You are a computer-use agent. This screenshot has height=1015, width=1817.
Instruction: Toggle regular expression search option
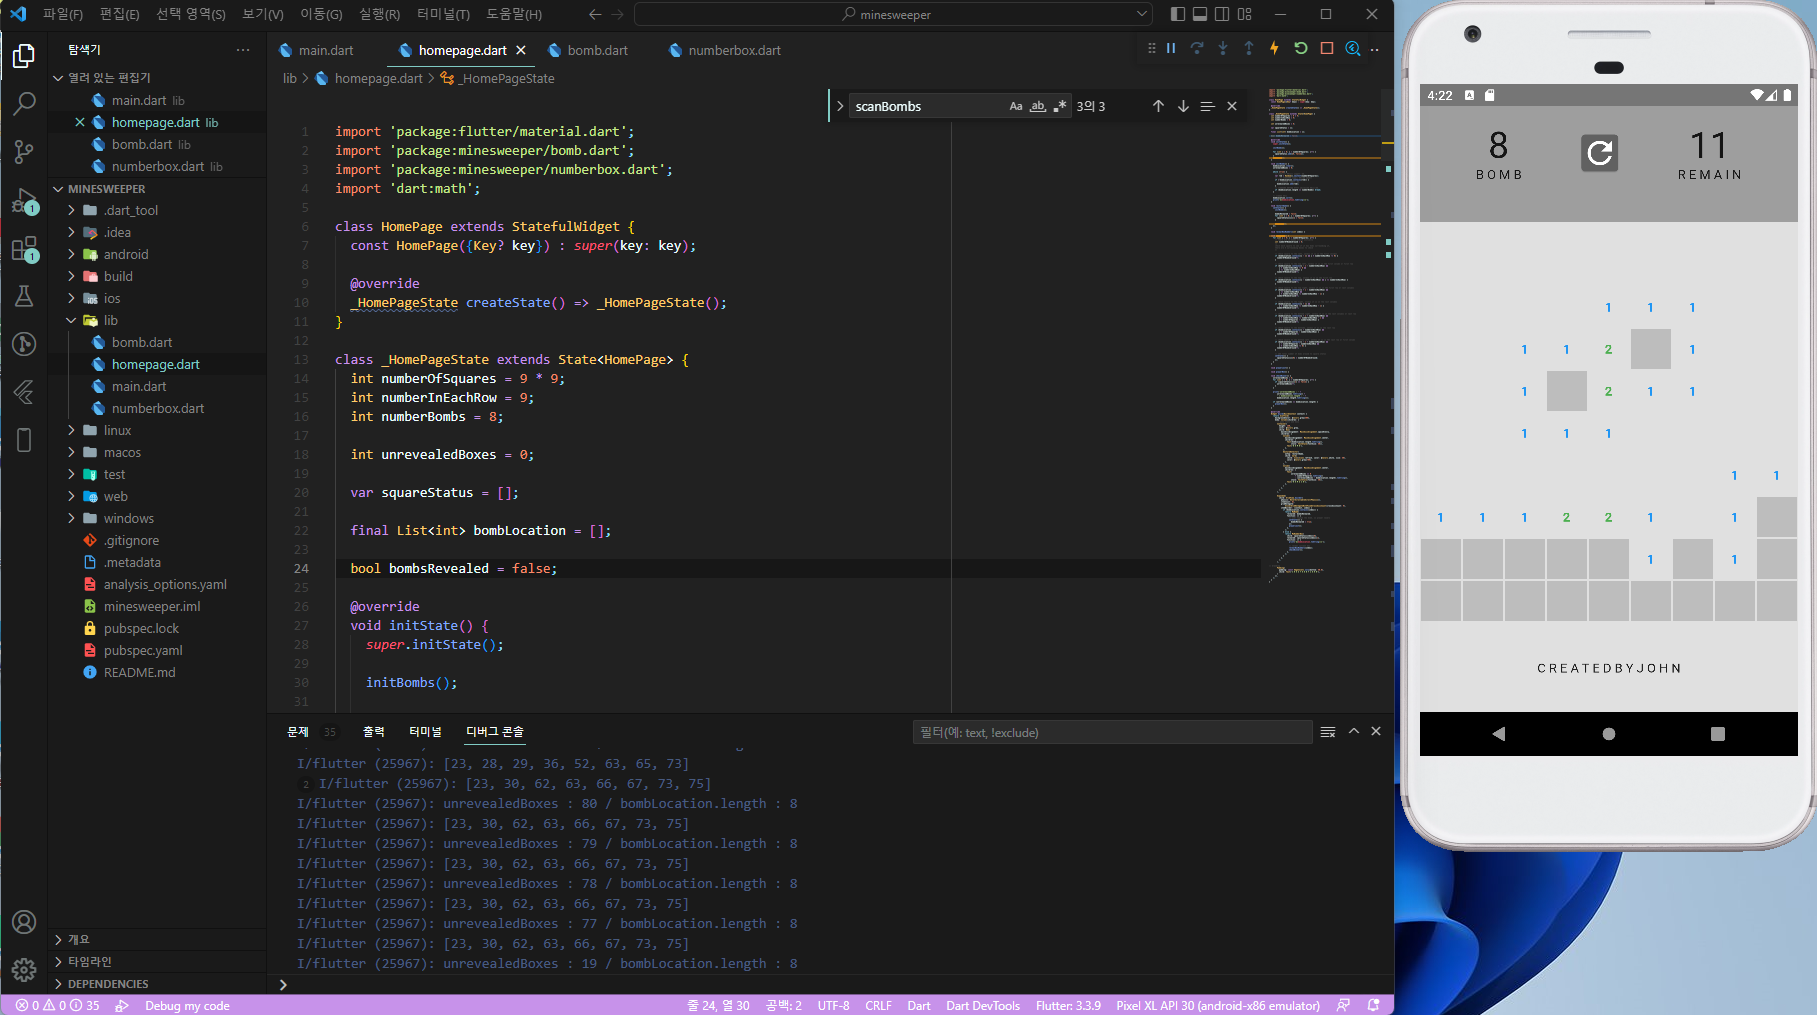tap(1060, 106)
